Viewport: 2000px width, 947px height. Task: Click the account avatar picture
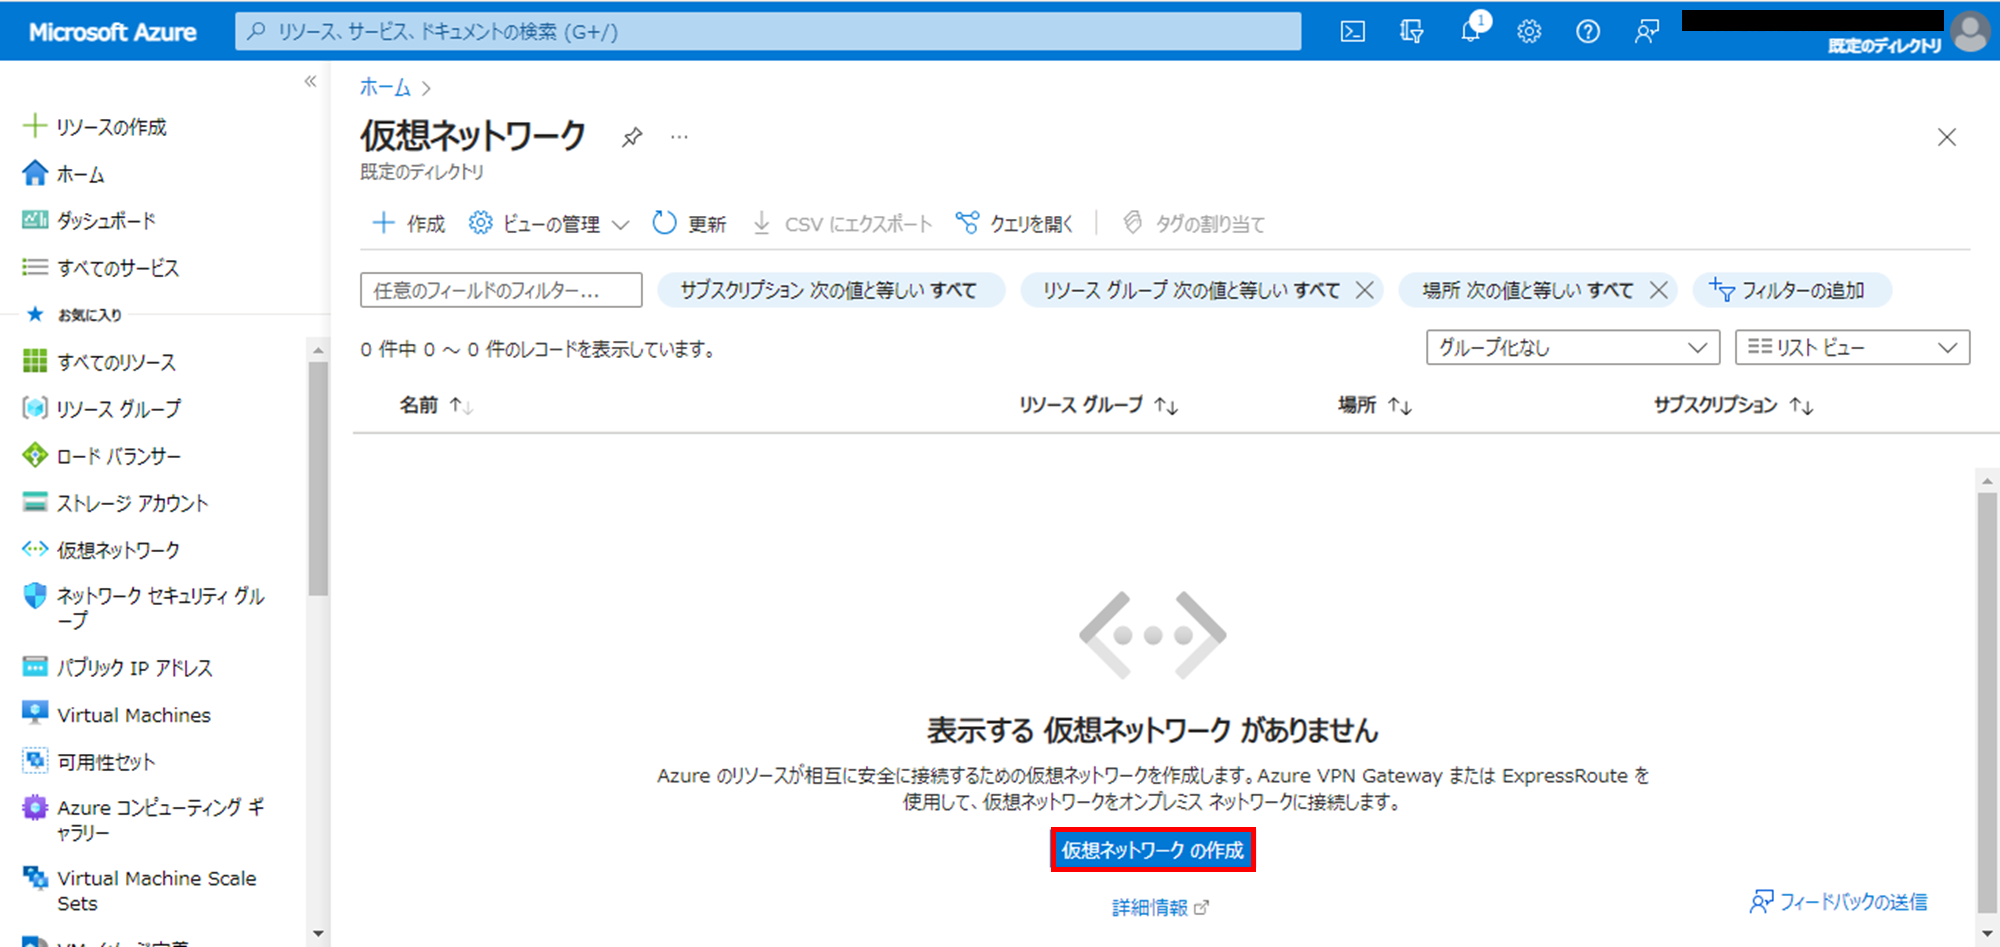coord(1970,32)
